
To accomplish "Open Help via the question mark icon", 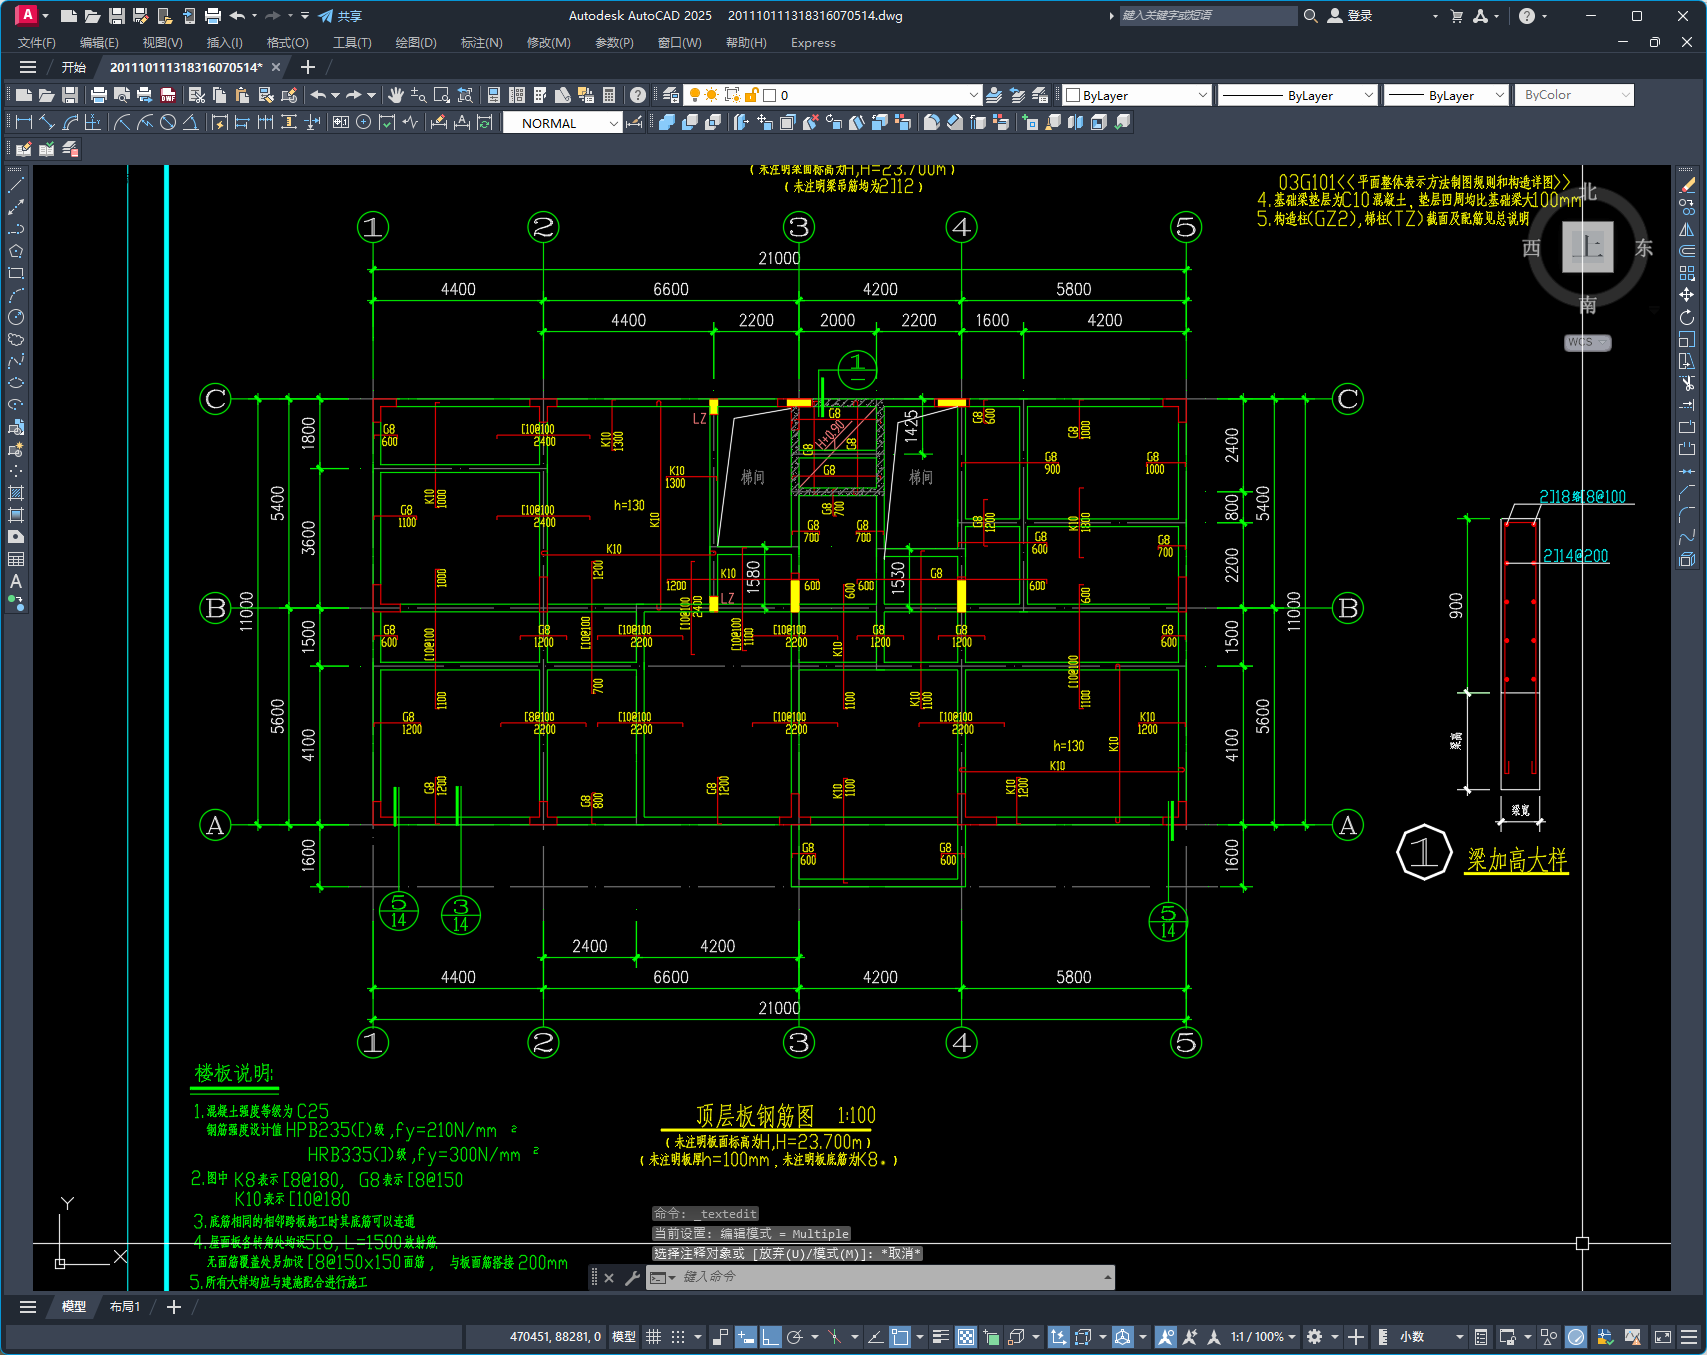I will (638, 95).
